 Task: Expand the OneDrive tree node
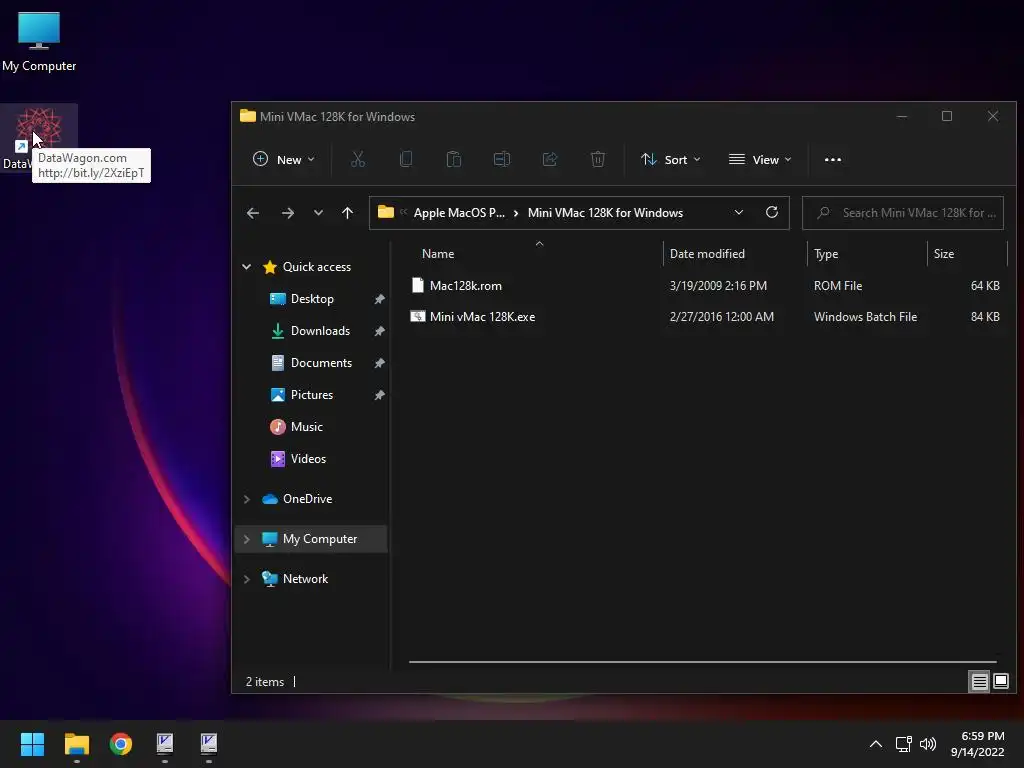pyautogui.click(x=246, y=499)
